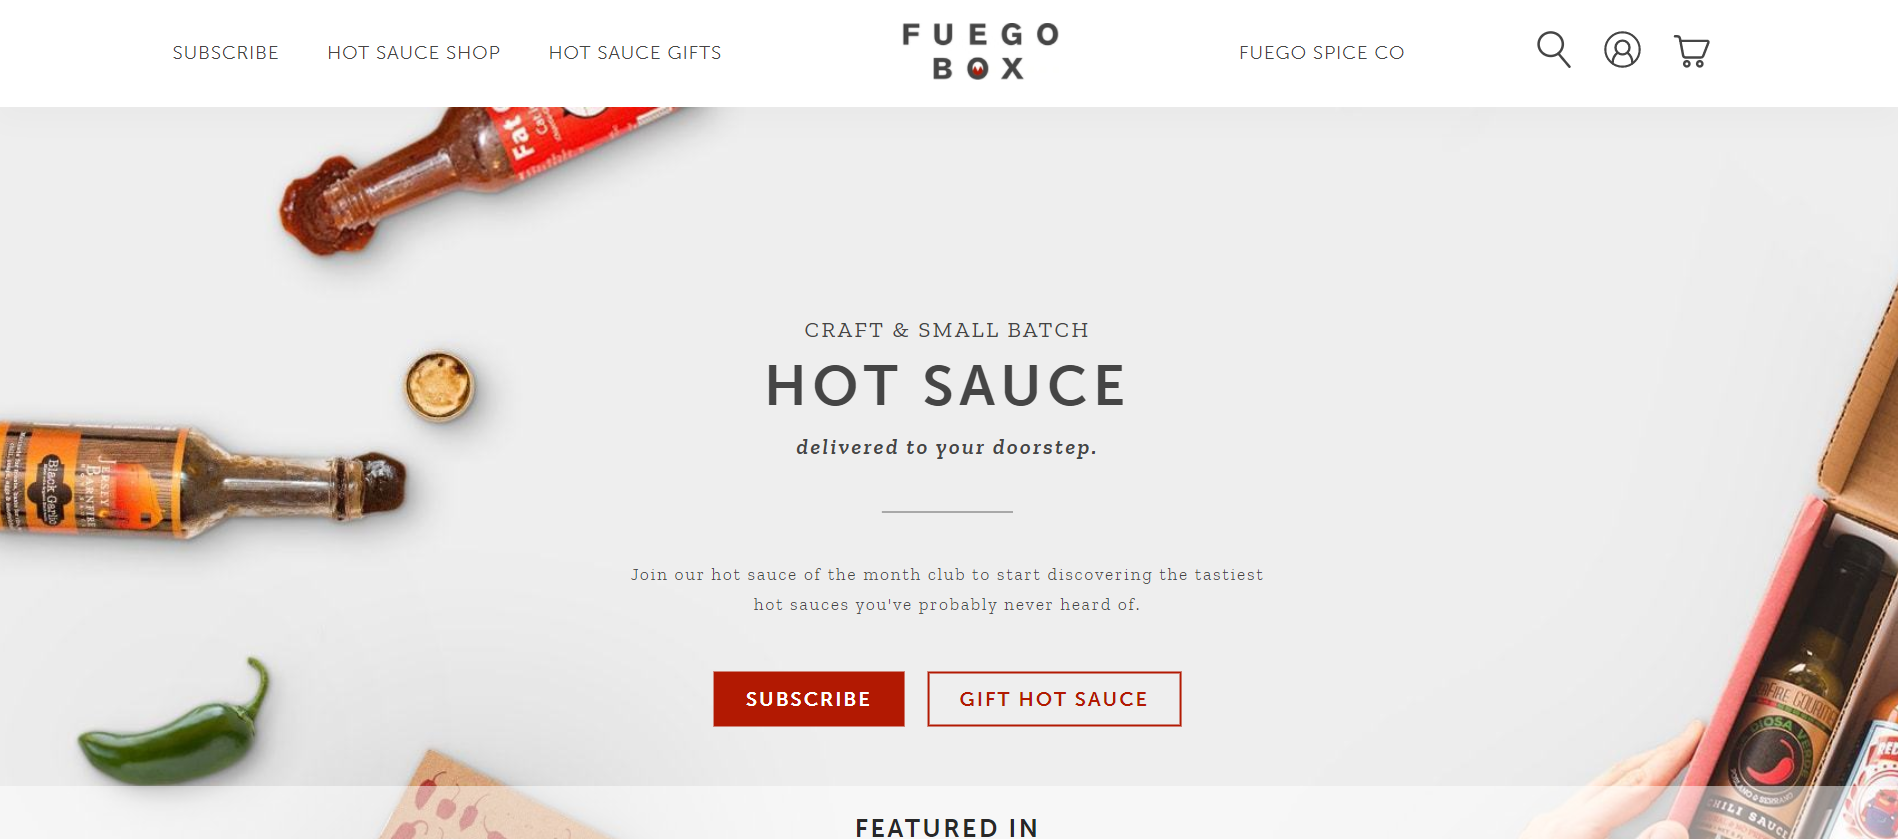Click 'delivered to your doorstep' text
The image size is (1898, 839).
946,447
